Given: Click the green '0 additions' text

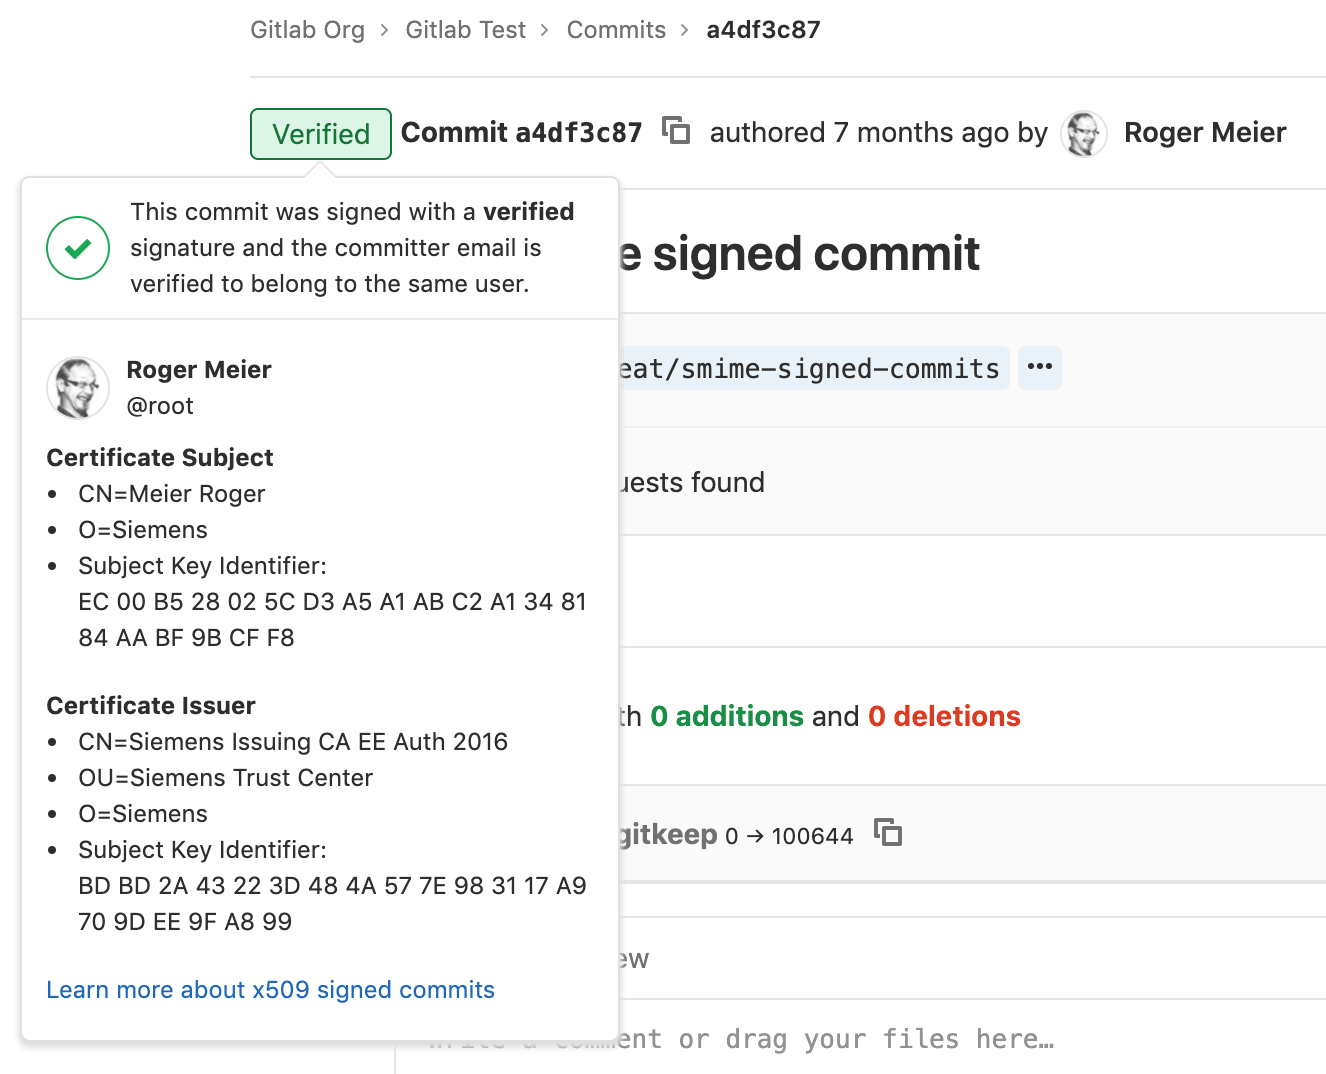Looking at the screenshot, I should pyautogui.click(x=727, y=716).
